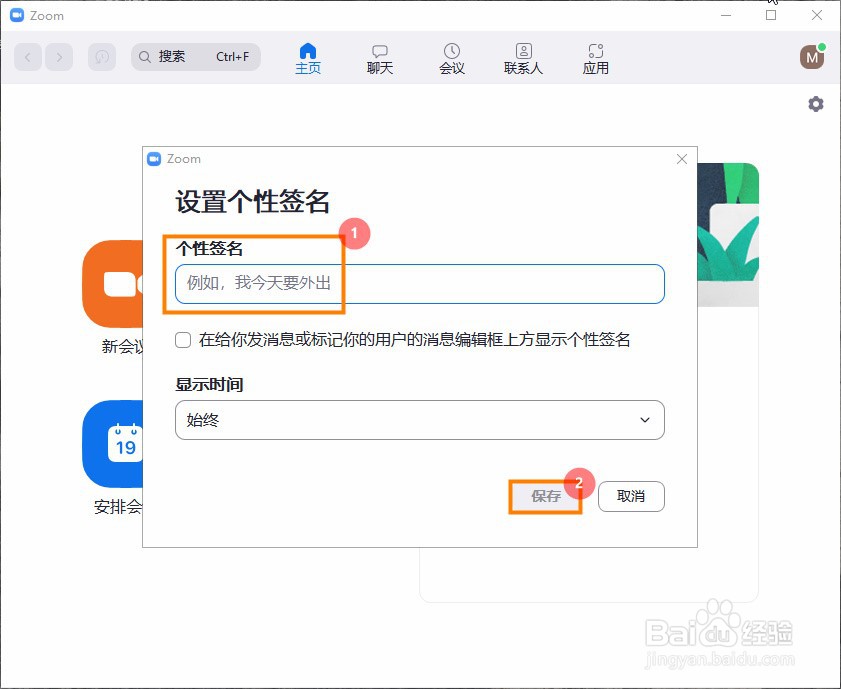
Task: Click the 设置个性签名 dialog heading
Action: 252,202
